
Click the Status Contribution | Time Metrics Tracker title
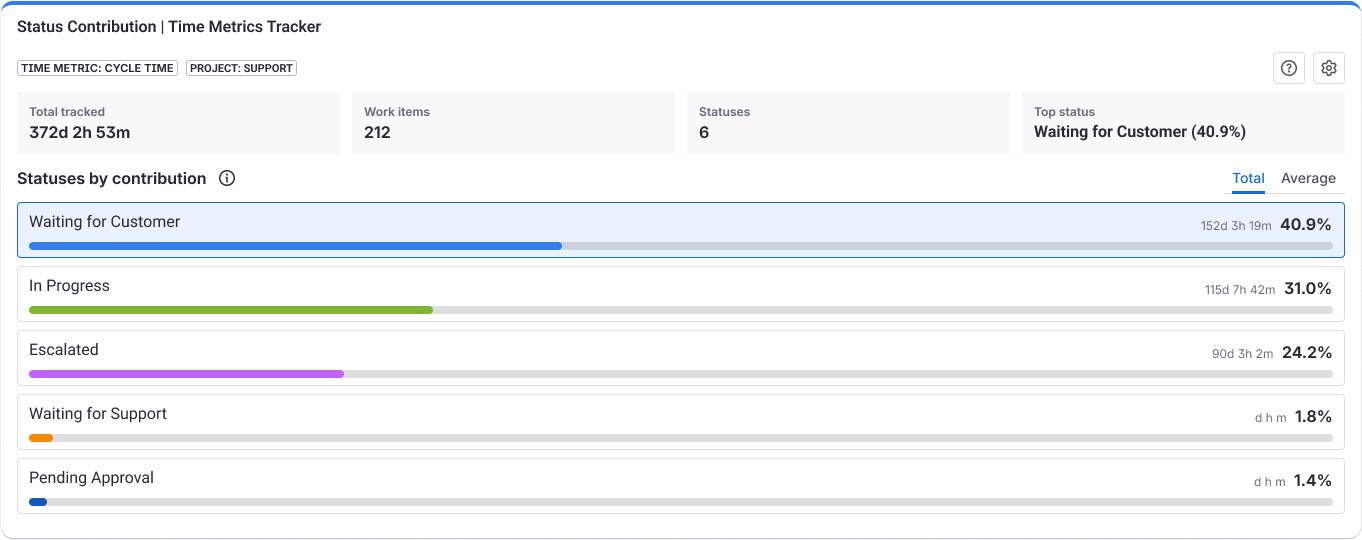(169, 27)
